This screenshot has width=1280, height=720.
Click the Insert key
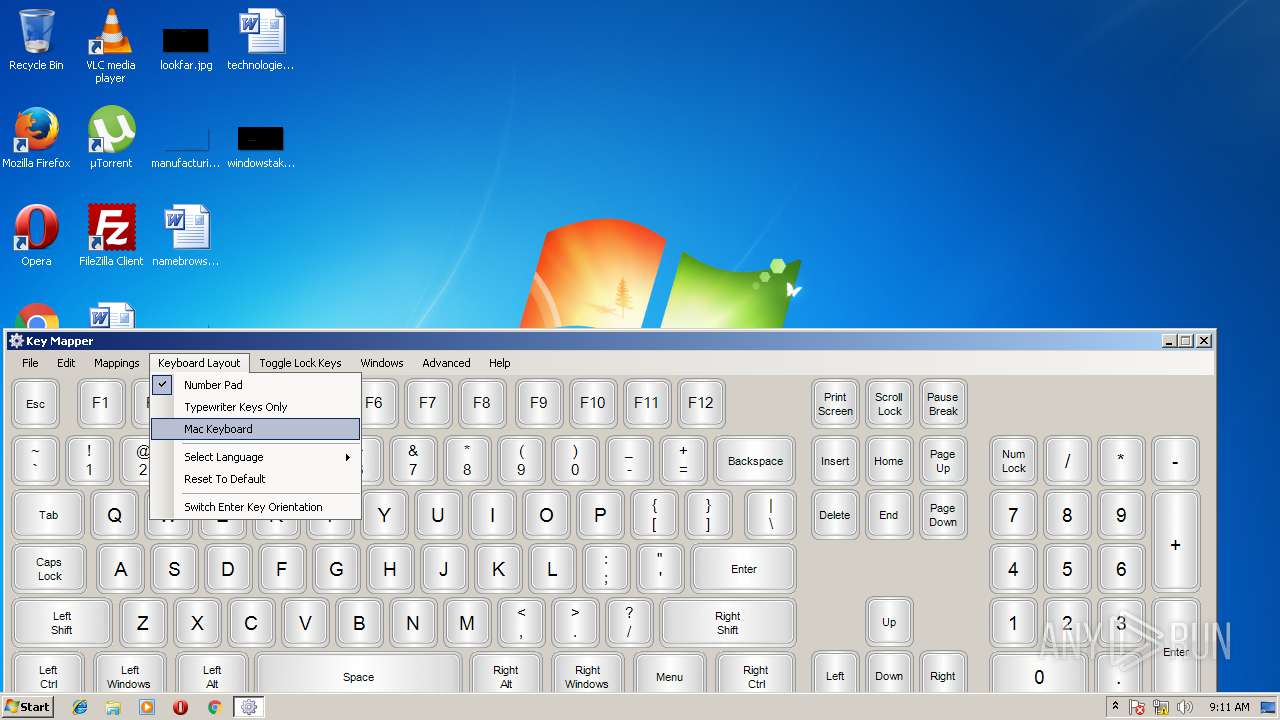point(835,461)
